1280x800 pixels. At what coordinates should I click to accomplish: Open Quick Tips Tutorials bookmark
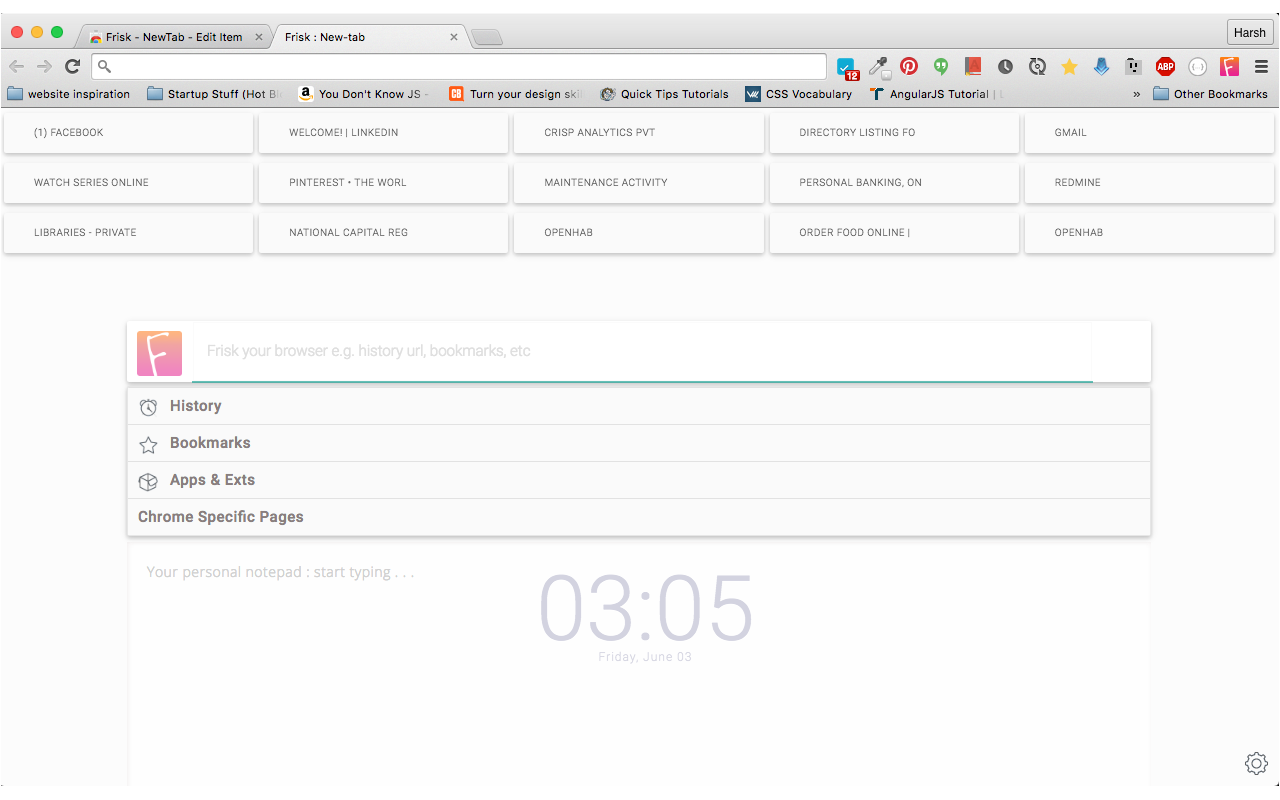[x=664, y=94]
